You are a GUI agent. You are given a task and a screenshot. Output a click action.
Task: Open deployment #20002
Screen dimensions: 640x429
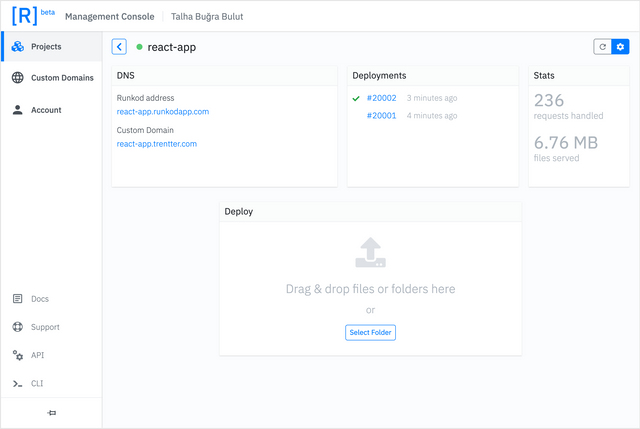382,98
